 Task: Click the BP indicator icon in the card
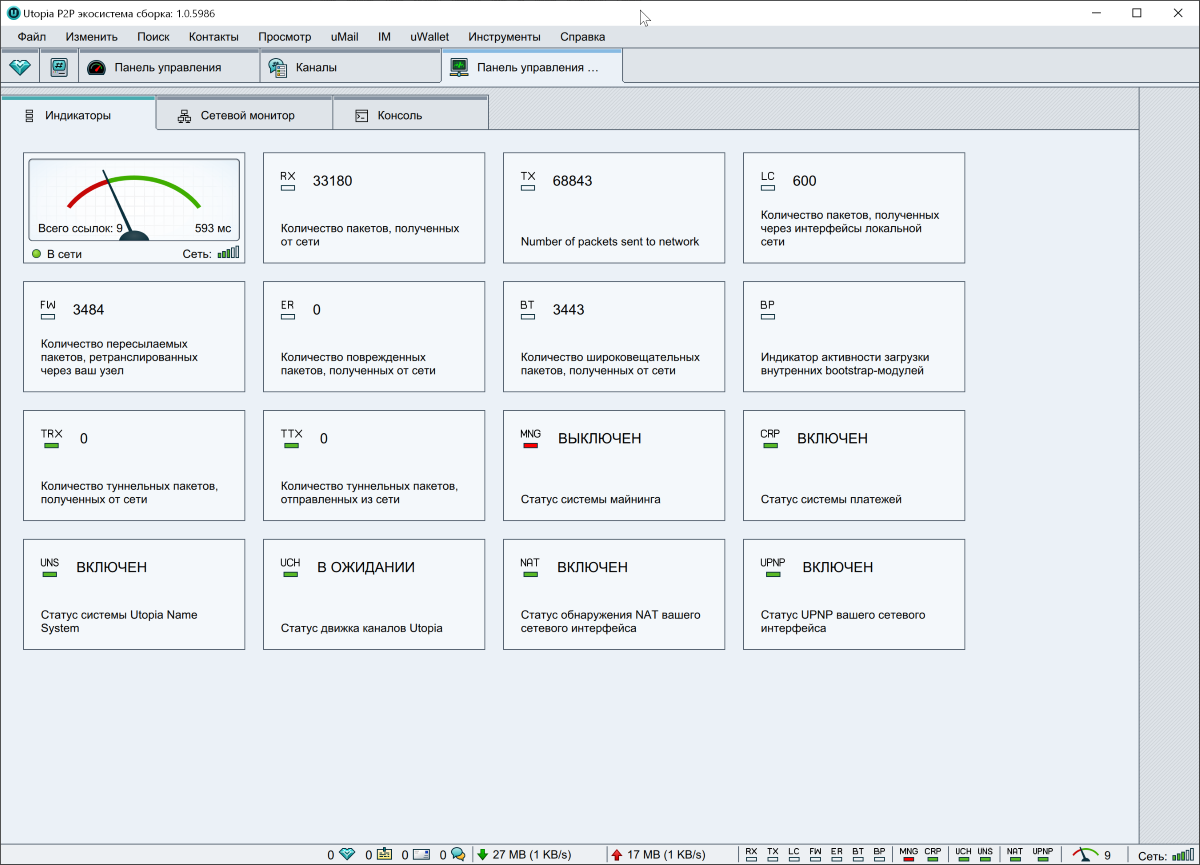click(768, 310)
